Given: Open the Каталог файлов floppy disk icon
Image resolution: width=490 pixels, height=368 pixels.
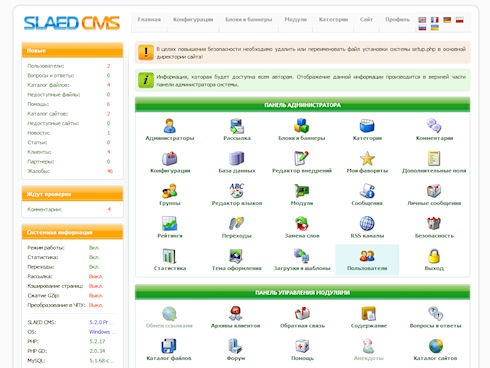Looking at the screenshot, I should [169, 346].
